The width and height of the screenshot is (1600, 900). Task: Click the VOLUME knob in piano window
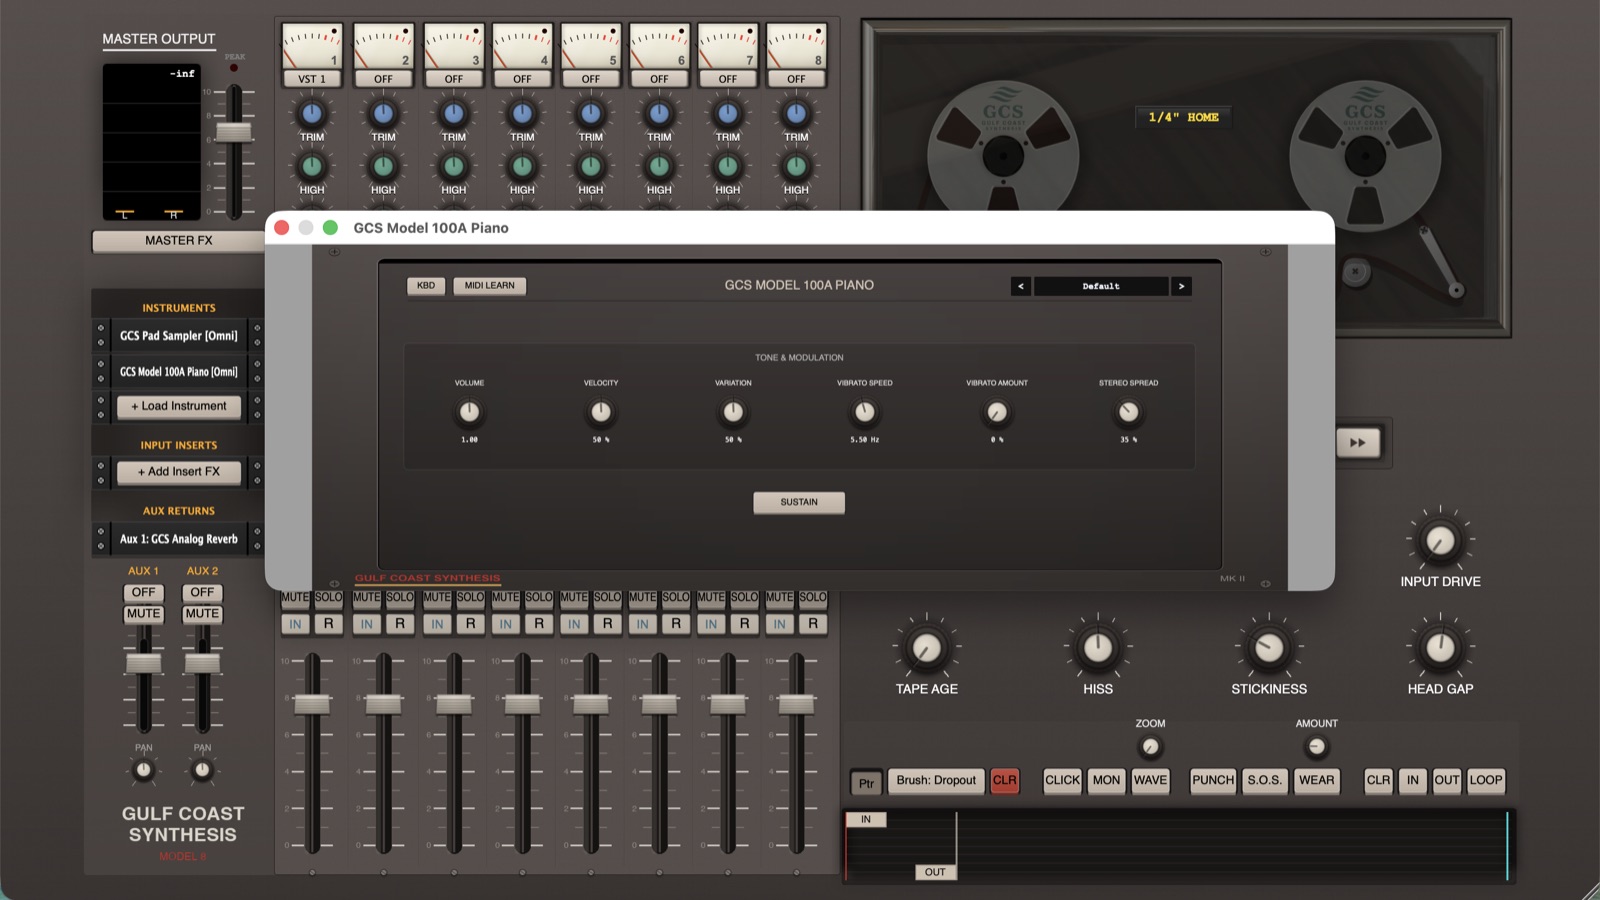click(469, 412)
